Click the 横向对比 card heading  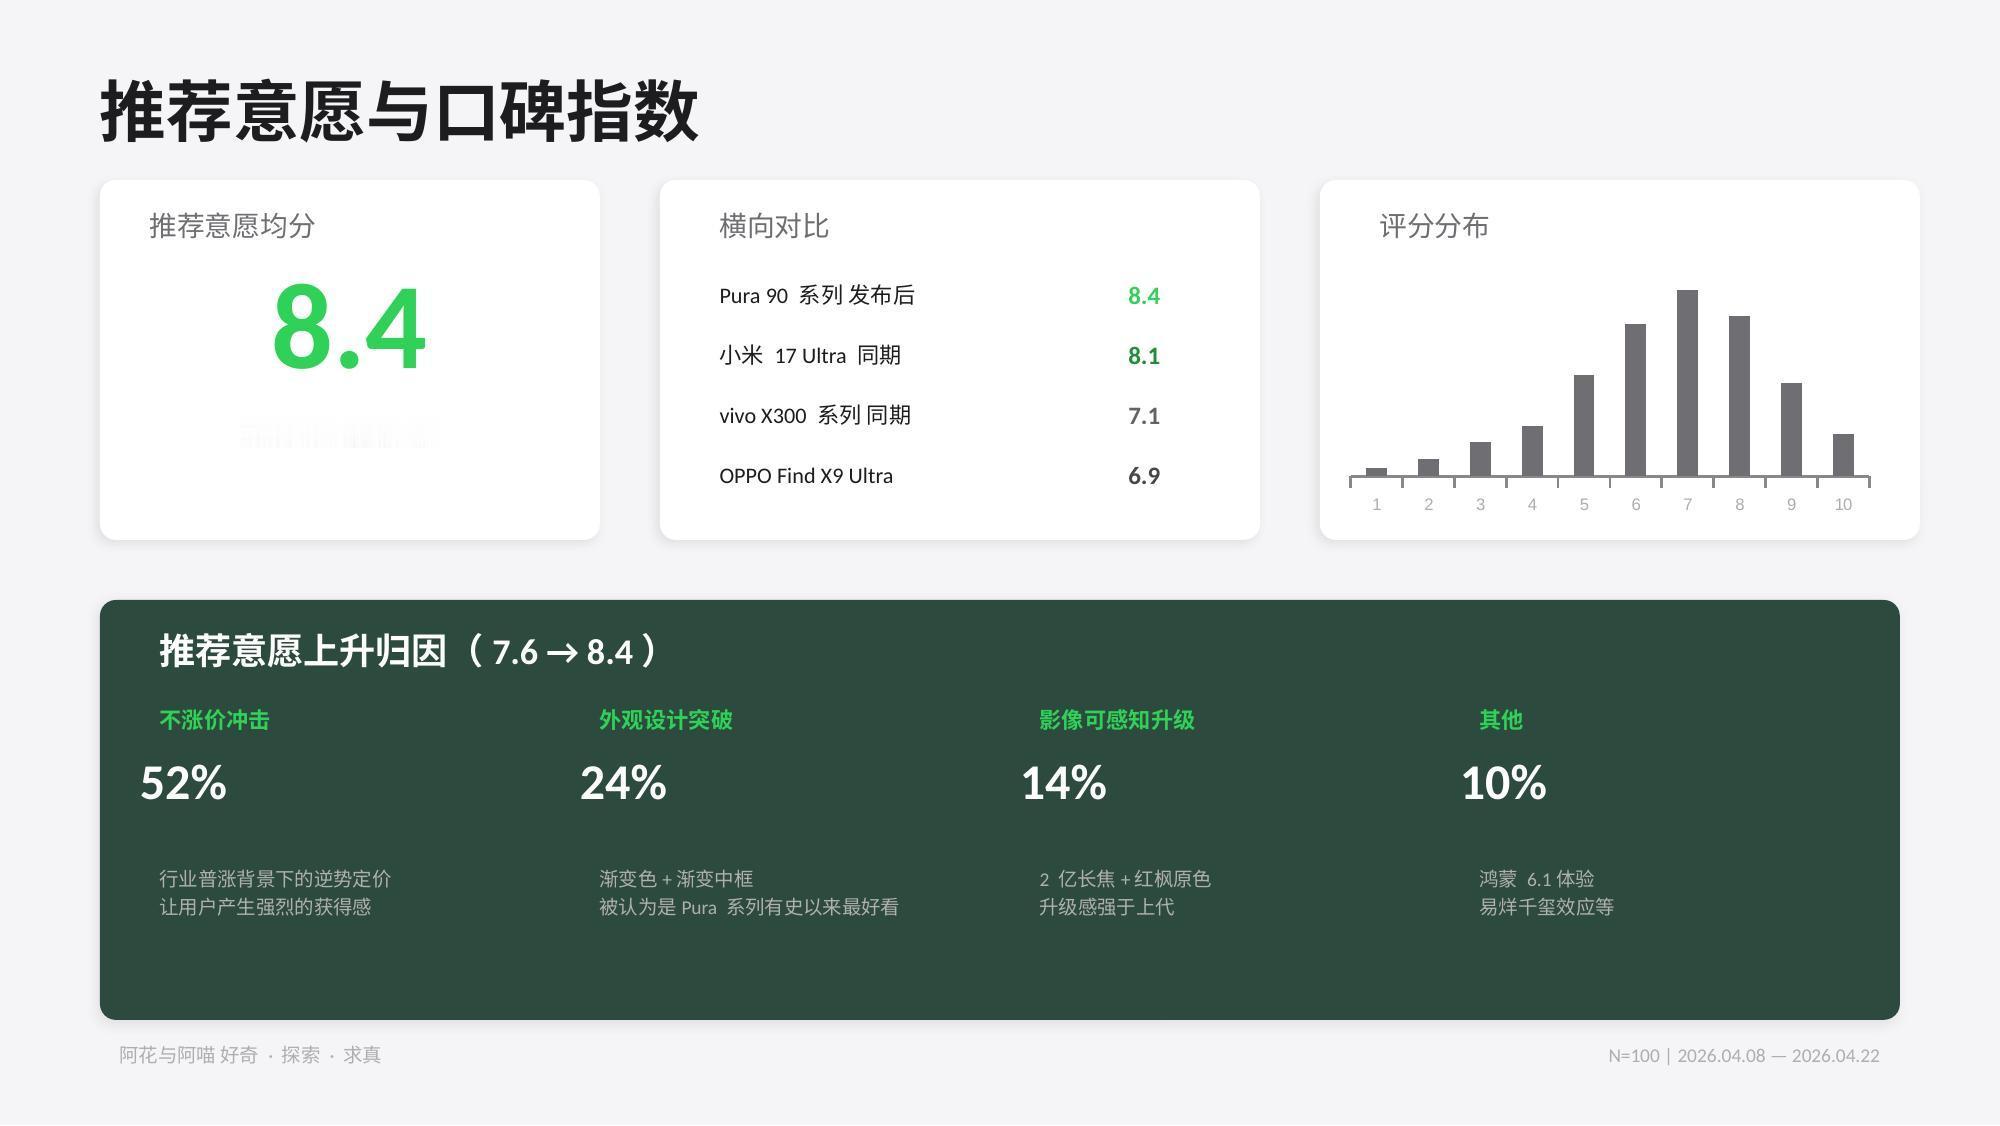tap(773, 226)
